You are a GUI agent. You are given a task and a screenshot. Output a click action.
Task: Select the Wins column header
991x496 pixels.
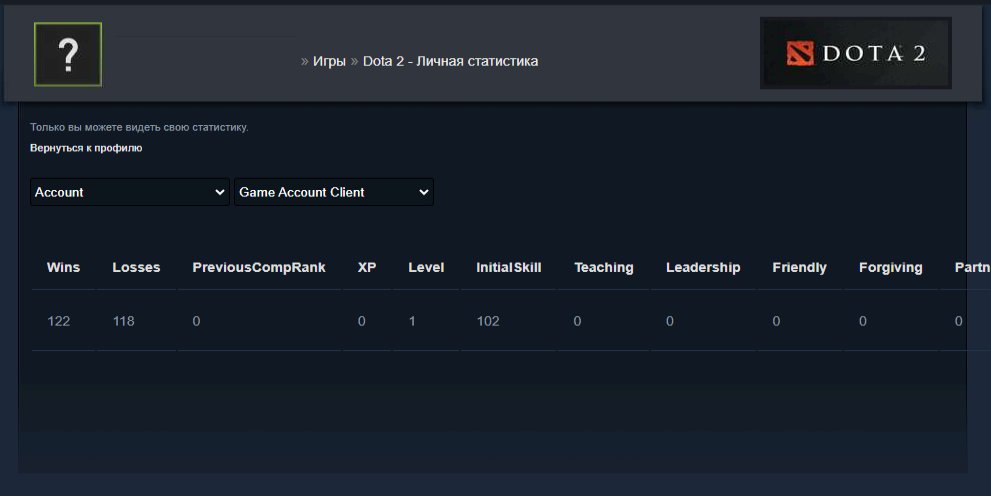[x=63, y=267]
